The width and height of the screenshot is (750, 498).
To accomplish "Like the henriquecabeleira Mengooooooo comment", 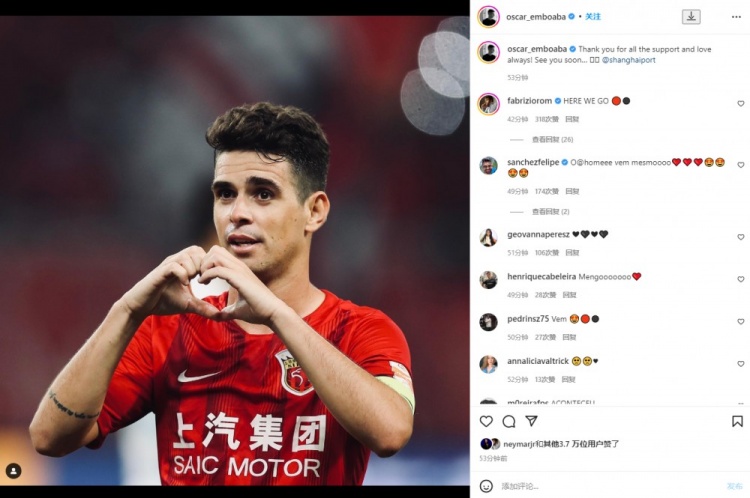I will [740, 279].
